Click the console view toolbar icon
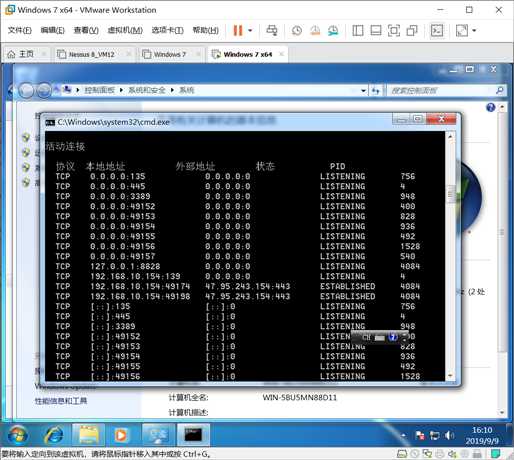The height and width of the screenshot is (460, 514). 437,31
